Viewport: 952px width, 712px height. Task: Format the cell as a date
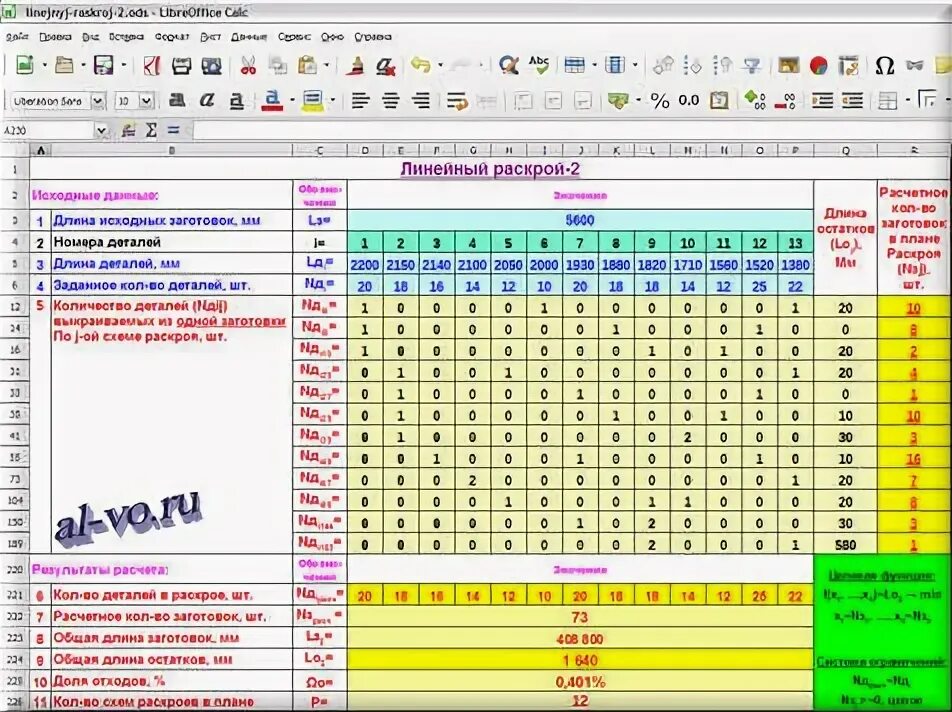tap(719, 101)
